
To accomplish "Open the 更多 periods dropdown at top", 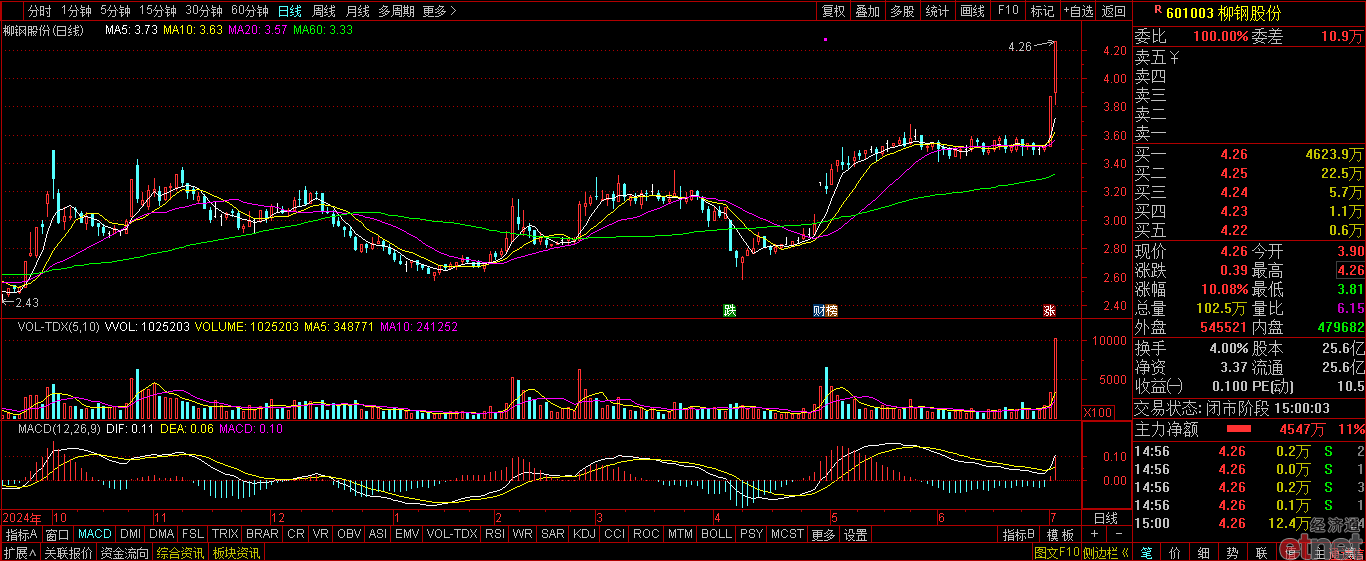I will [439, 11].
